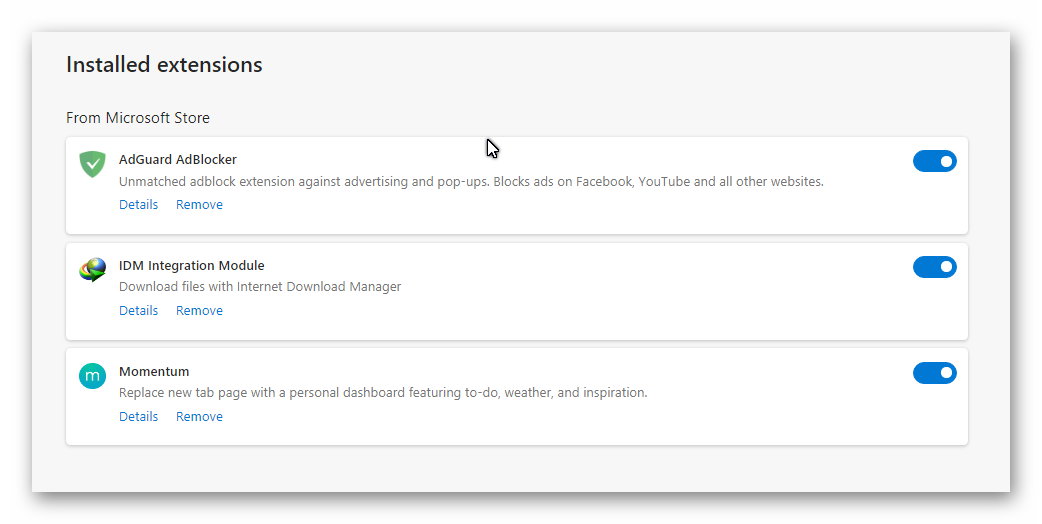View Details of IDM Integration Module

138,311
